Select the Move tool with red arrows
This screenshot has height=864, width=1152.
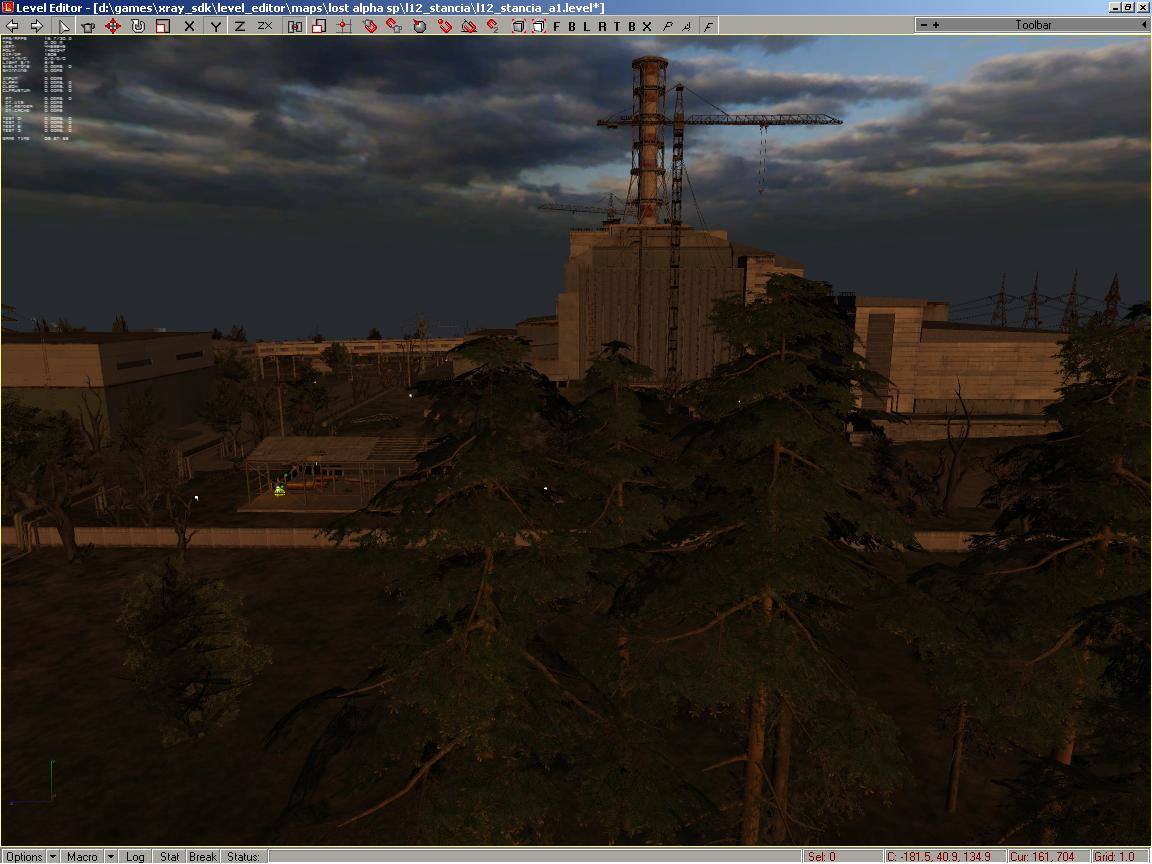112,26
